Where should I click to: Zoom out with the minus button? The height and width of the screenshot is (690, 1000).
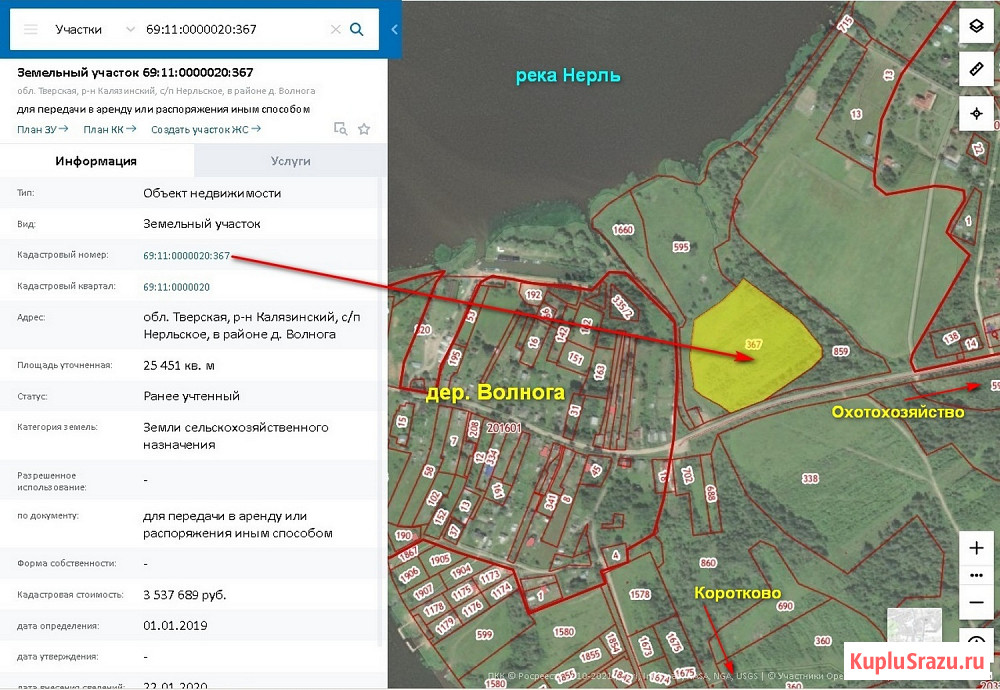point(976,602)
